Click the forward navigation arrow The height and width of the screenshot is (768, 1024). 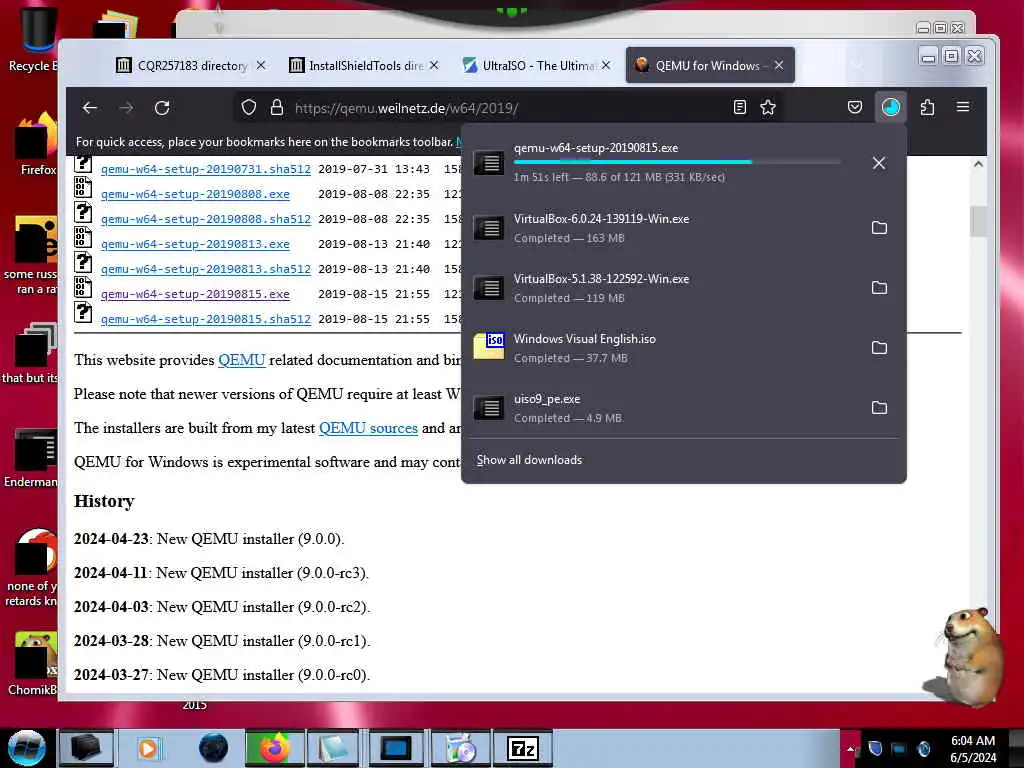tap(126, 108)
